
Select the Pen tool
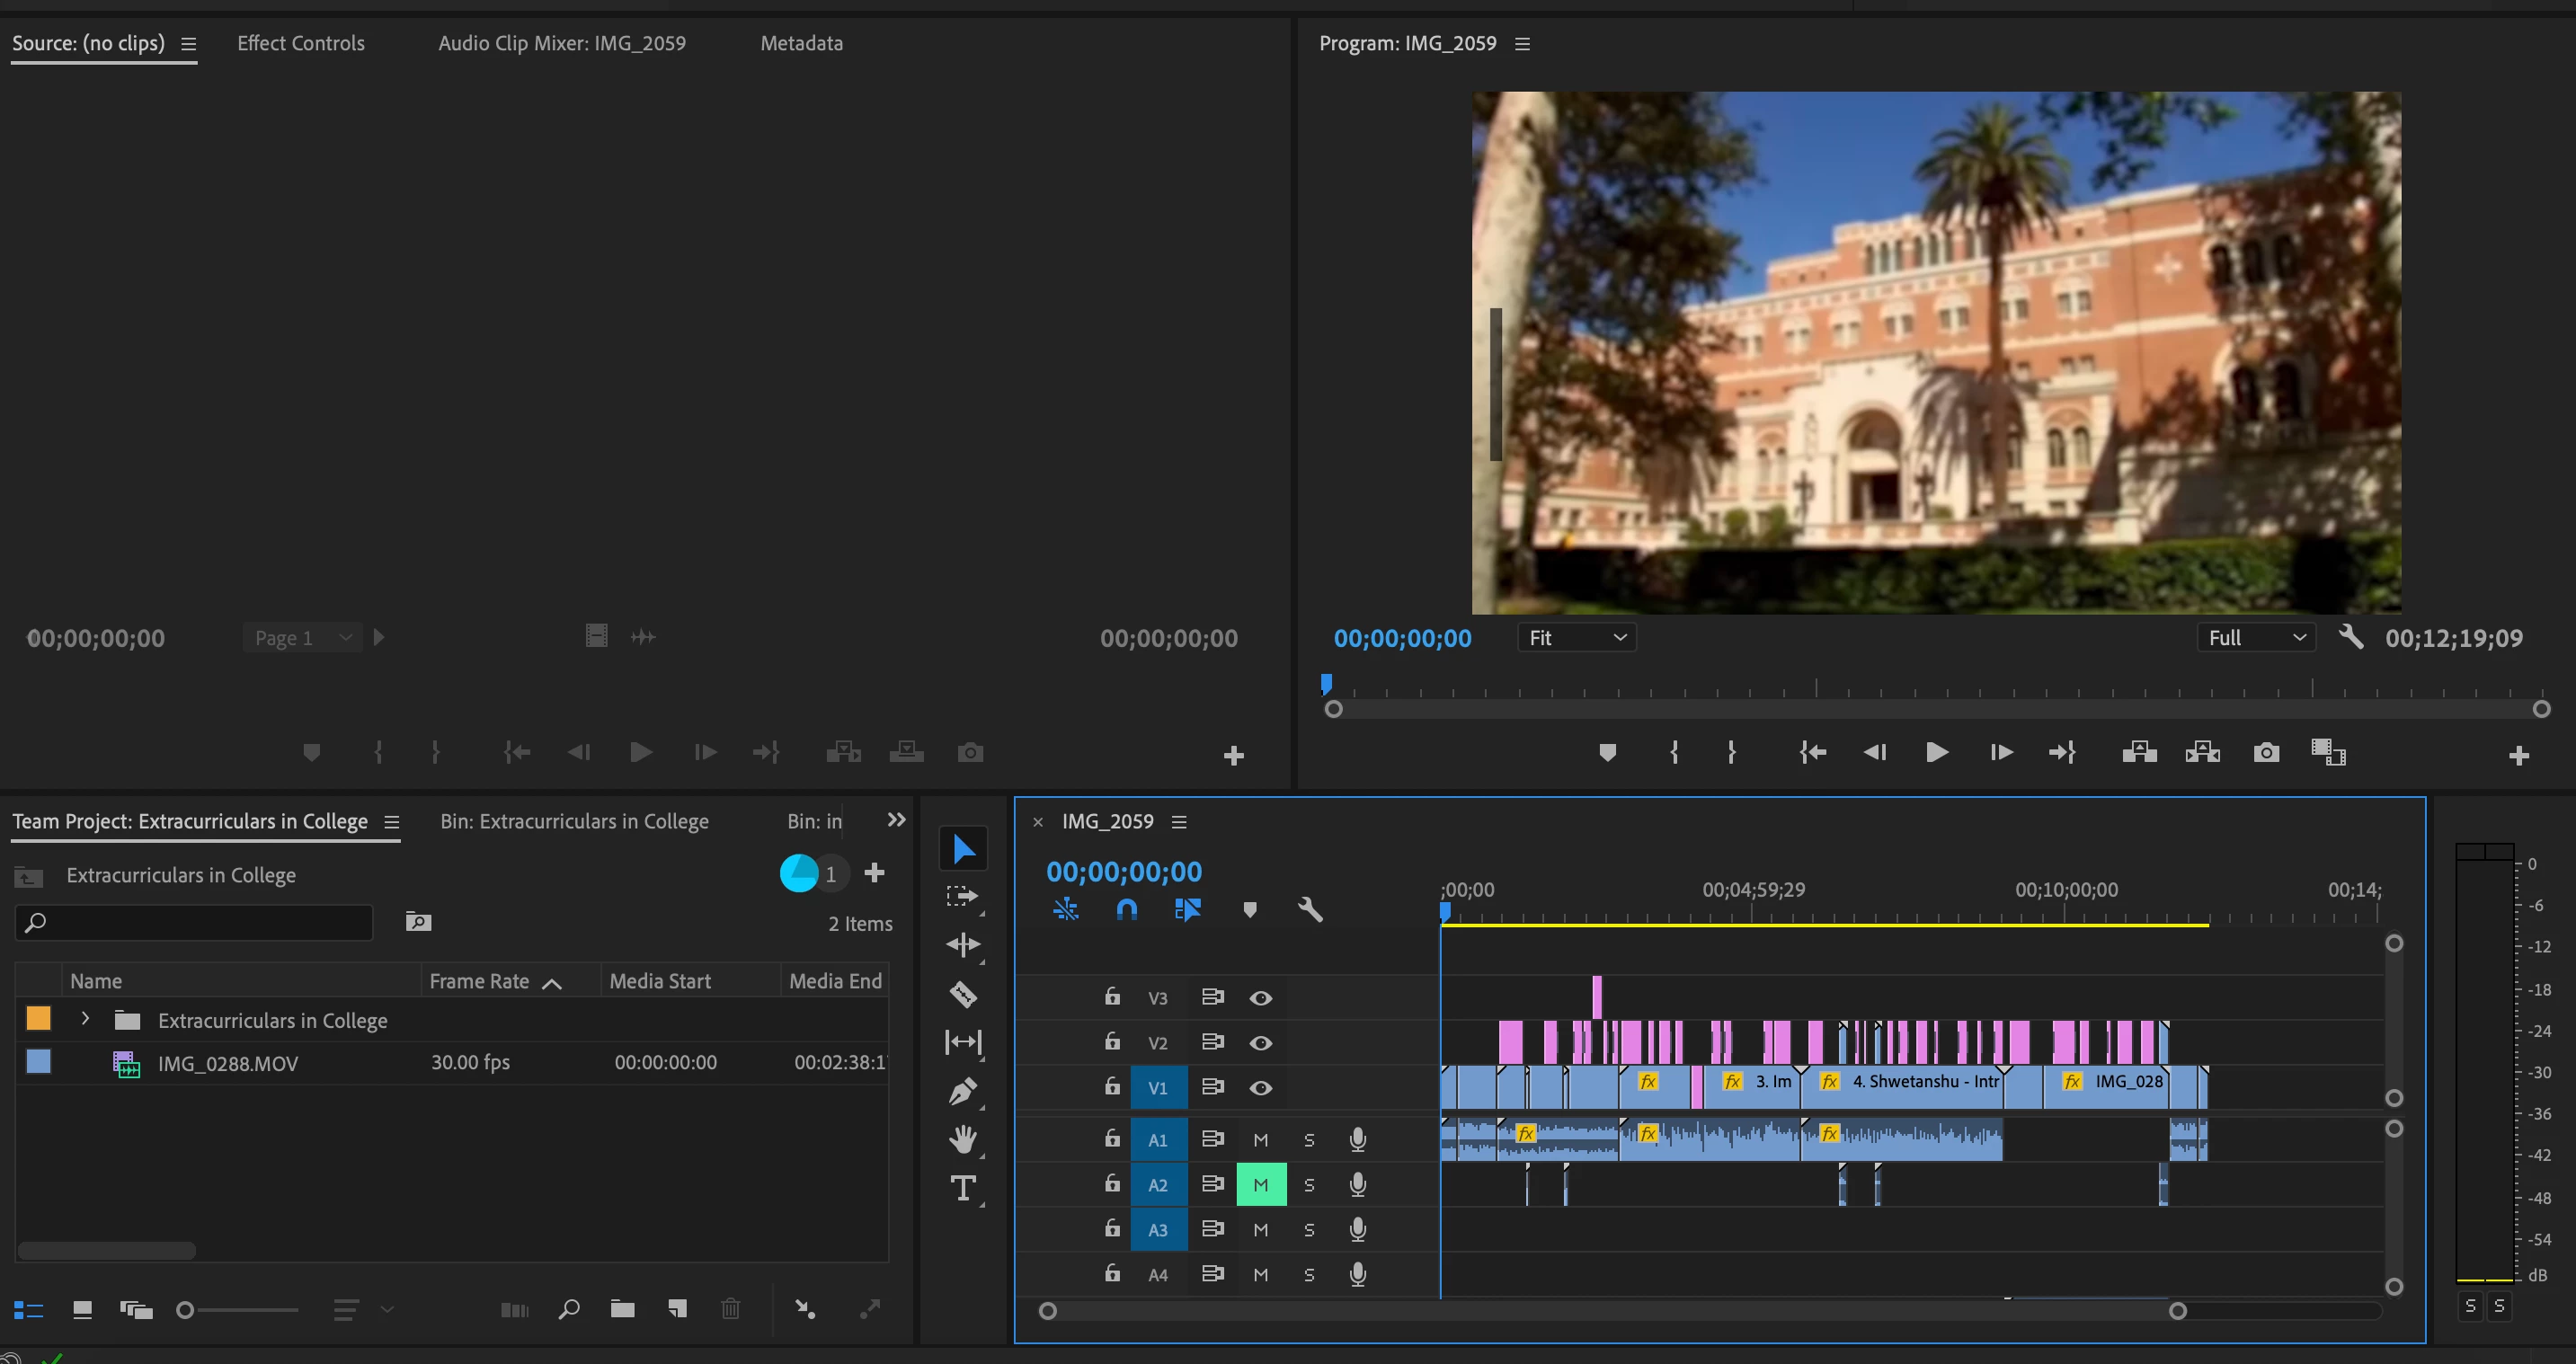(x=963, y=1091)
